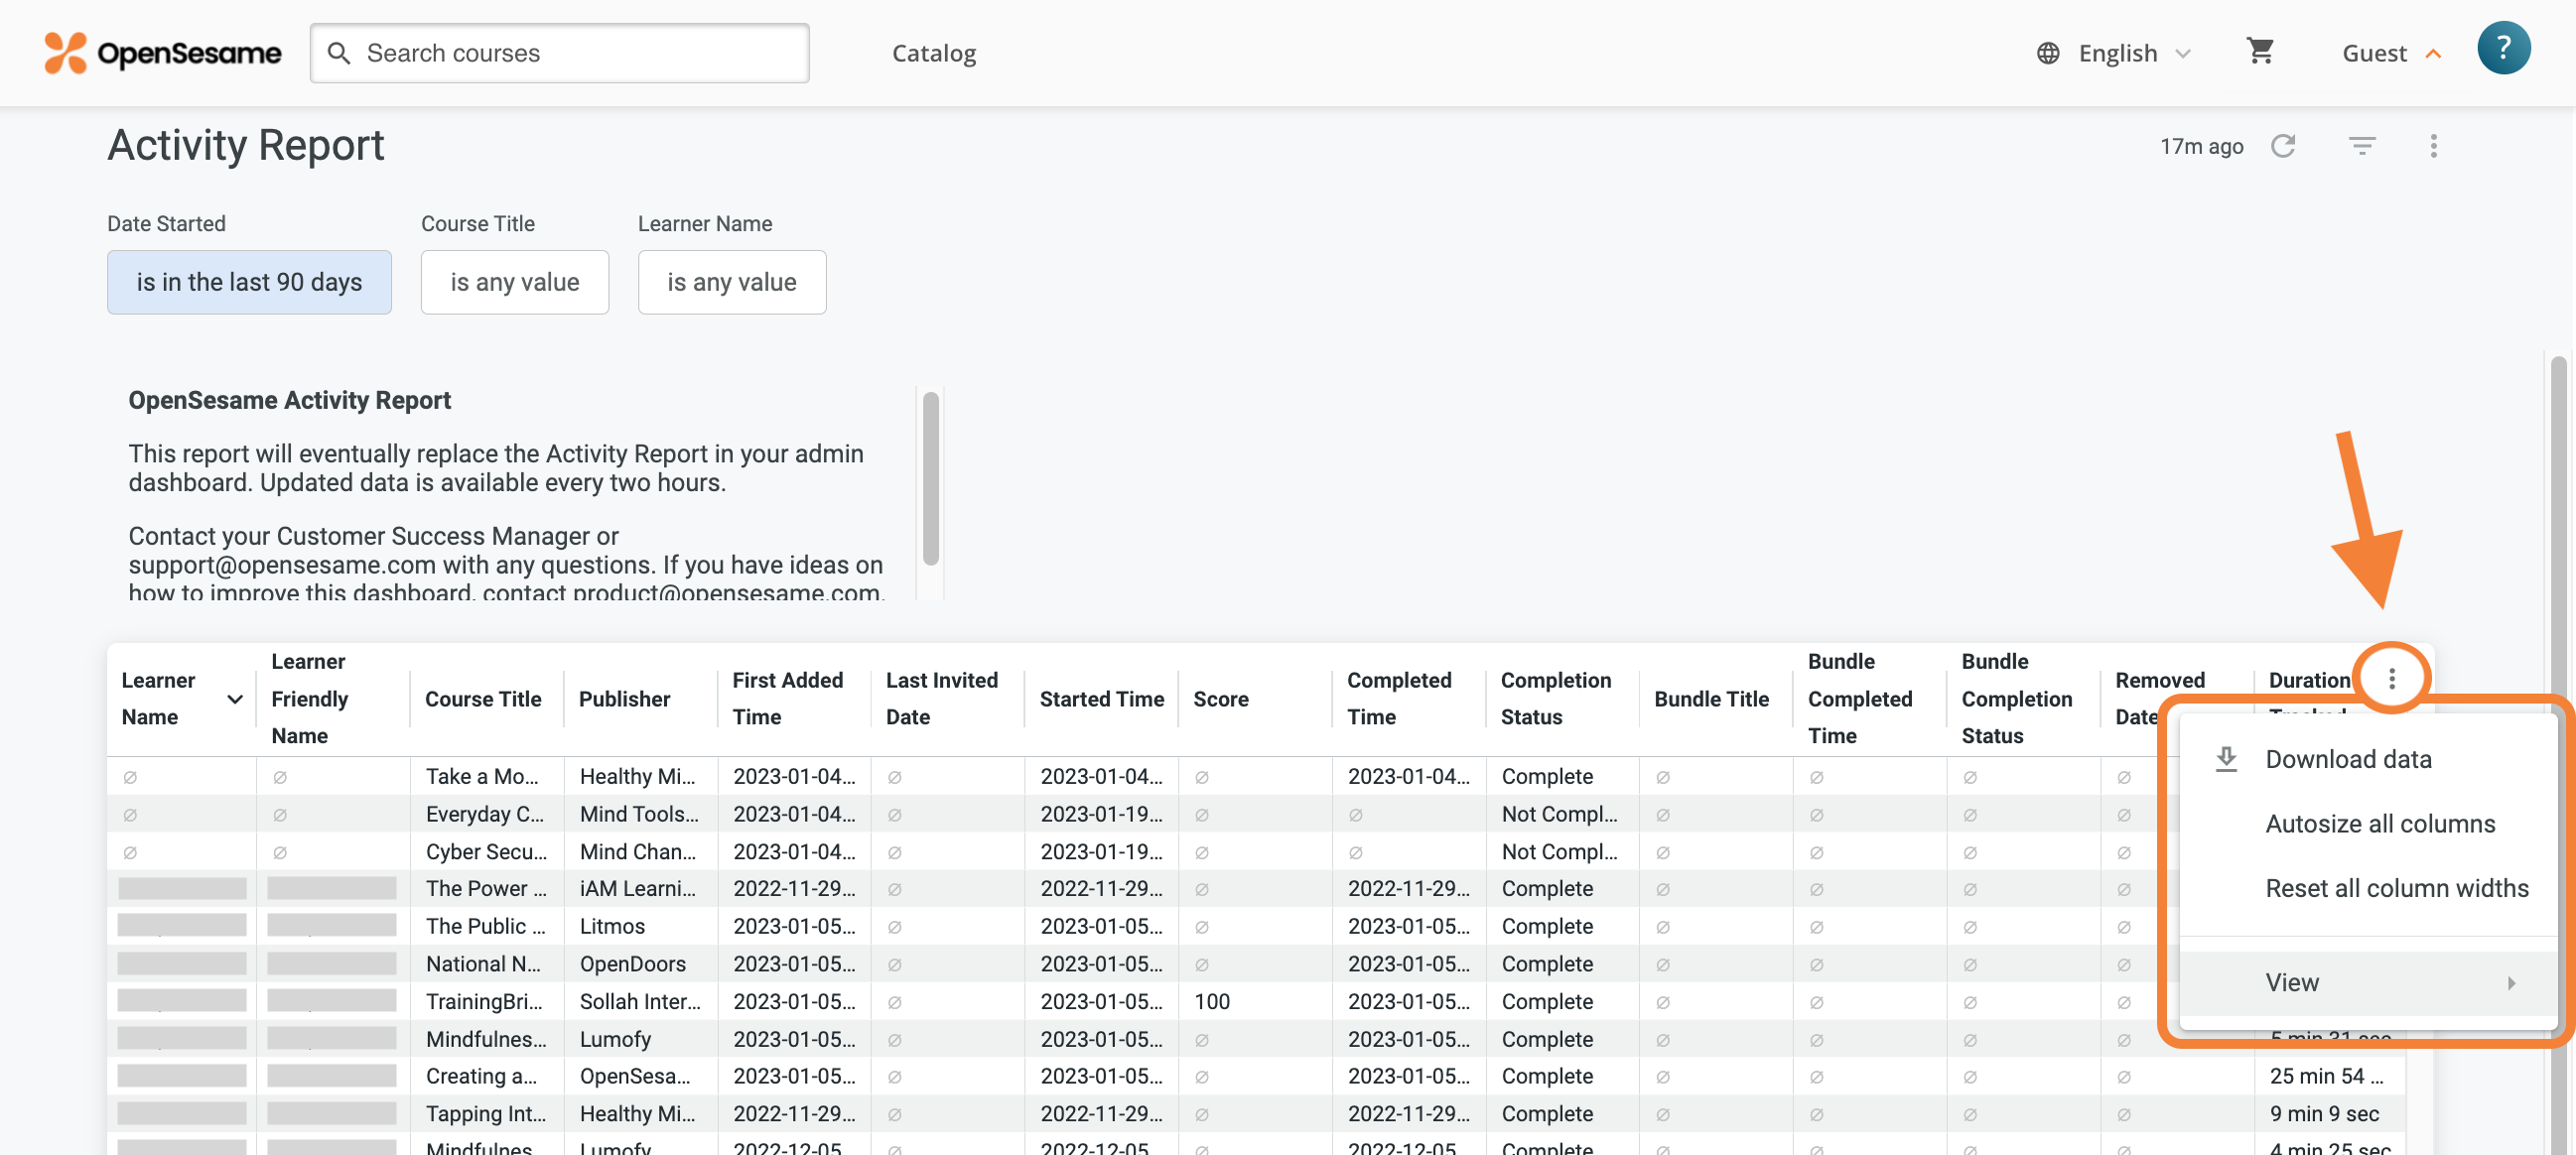
Task: Click the 'Take a Mo...' course cell
Action: click(486, 776)
